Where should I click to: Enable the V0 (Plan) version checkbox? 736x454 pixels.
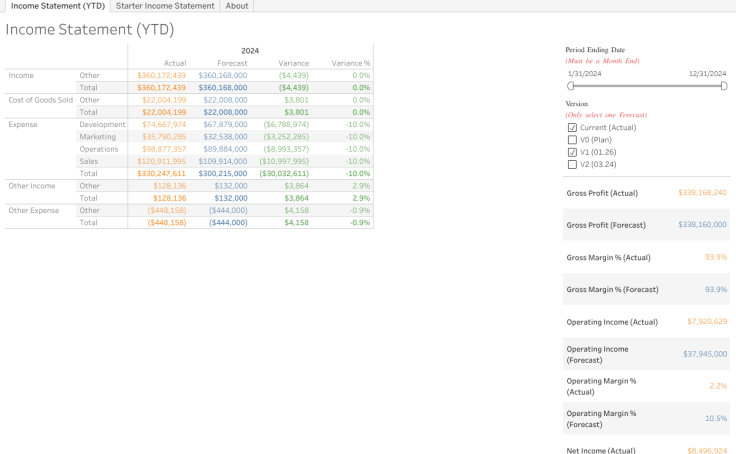pos(572,140)
